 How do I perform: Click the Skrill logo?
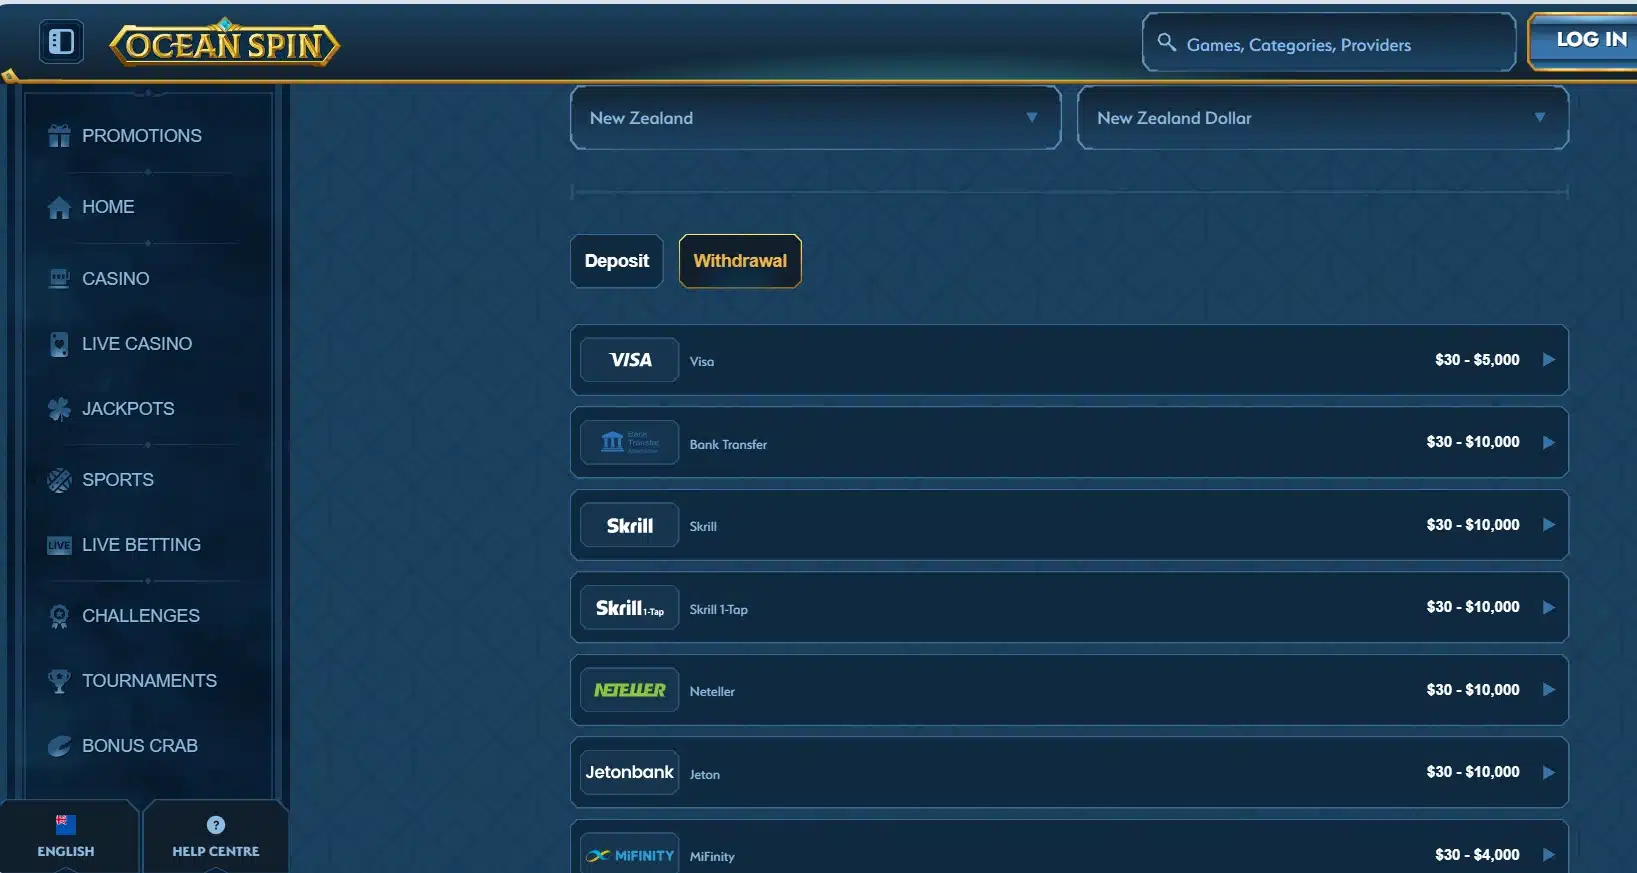coord(629,525)
